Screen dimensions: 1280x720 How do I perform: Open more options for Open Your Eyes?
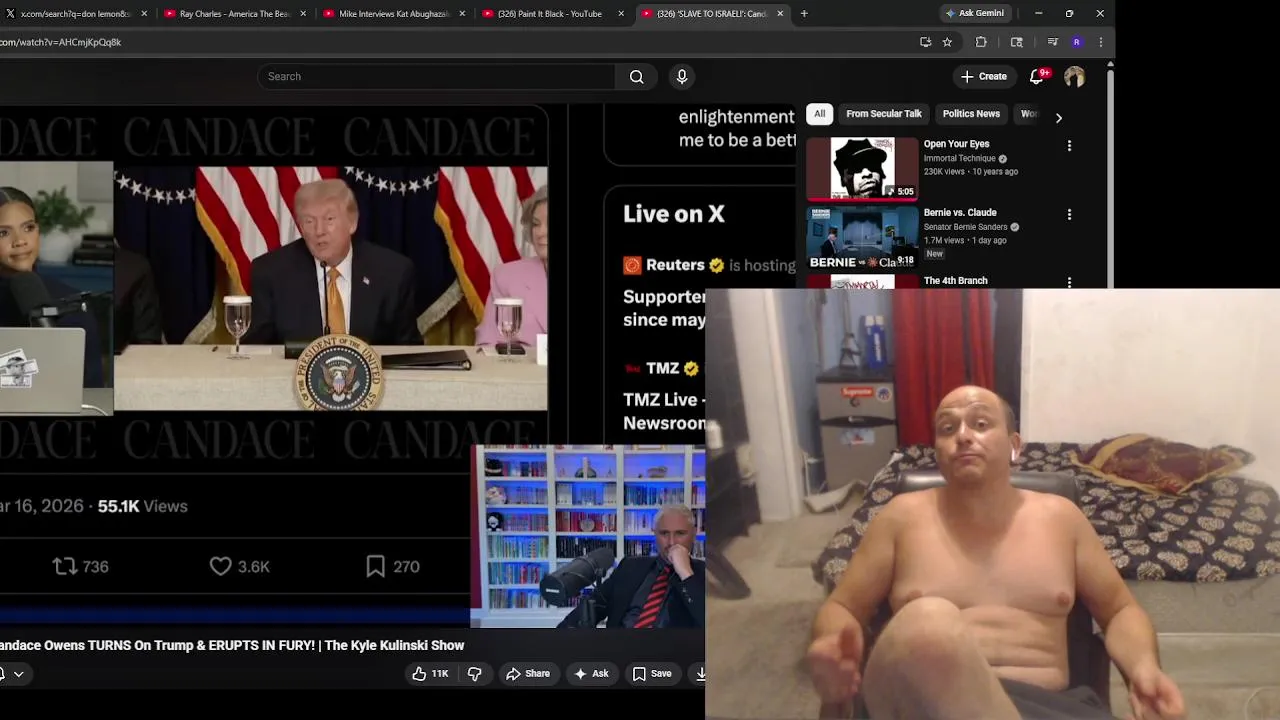pyautogui.click(x=1069, y=146)
